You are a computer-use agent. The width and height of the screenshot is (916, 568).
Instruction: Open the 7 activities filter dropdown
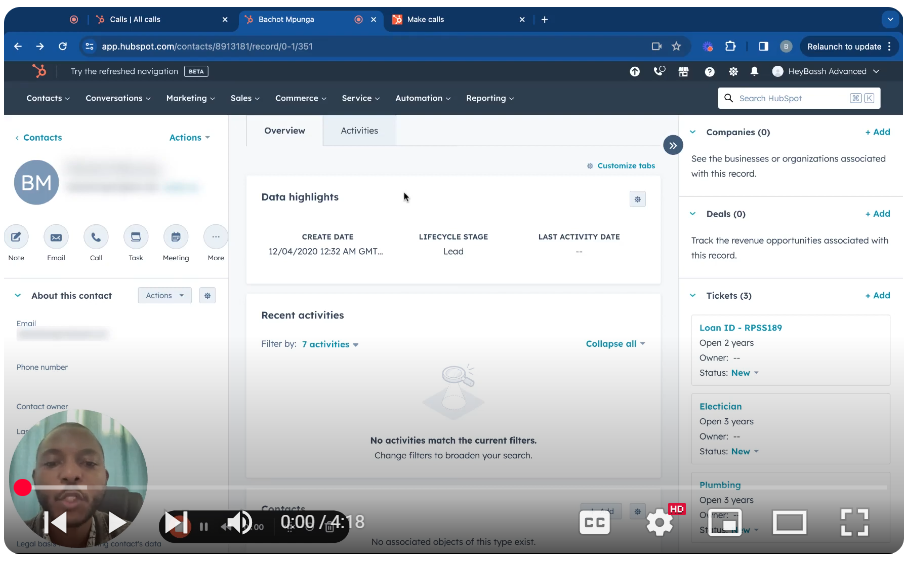coord(330,344)
